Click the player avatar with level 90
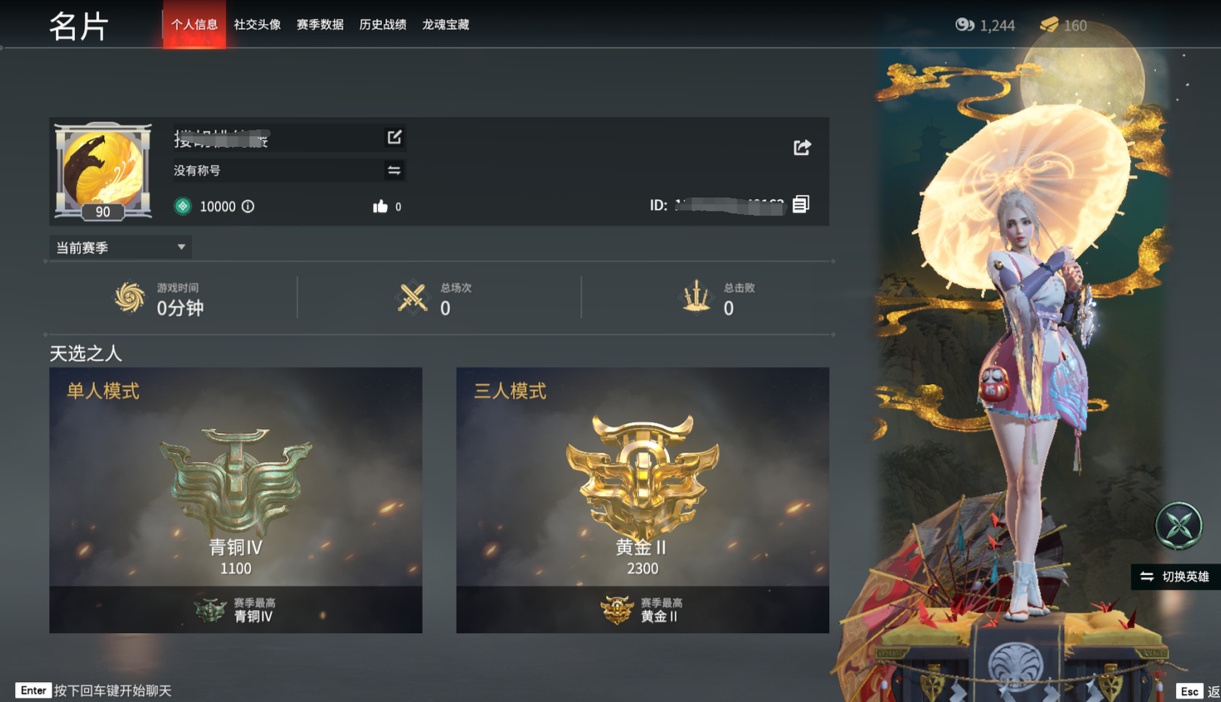1221x702 pixels. point(103,171)
